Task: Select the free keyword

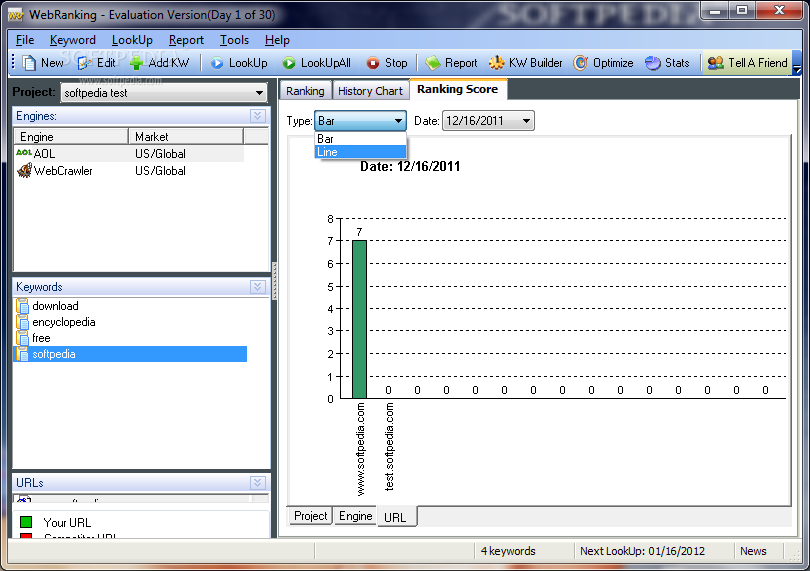Action: pos(41,338)
